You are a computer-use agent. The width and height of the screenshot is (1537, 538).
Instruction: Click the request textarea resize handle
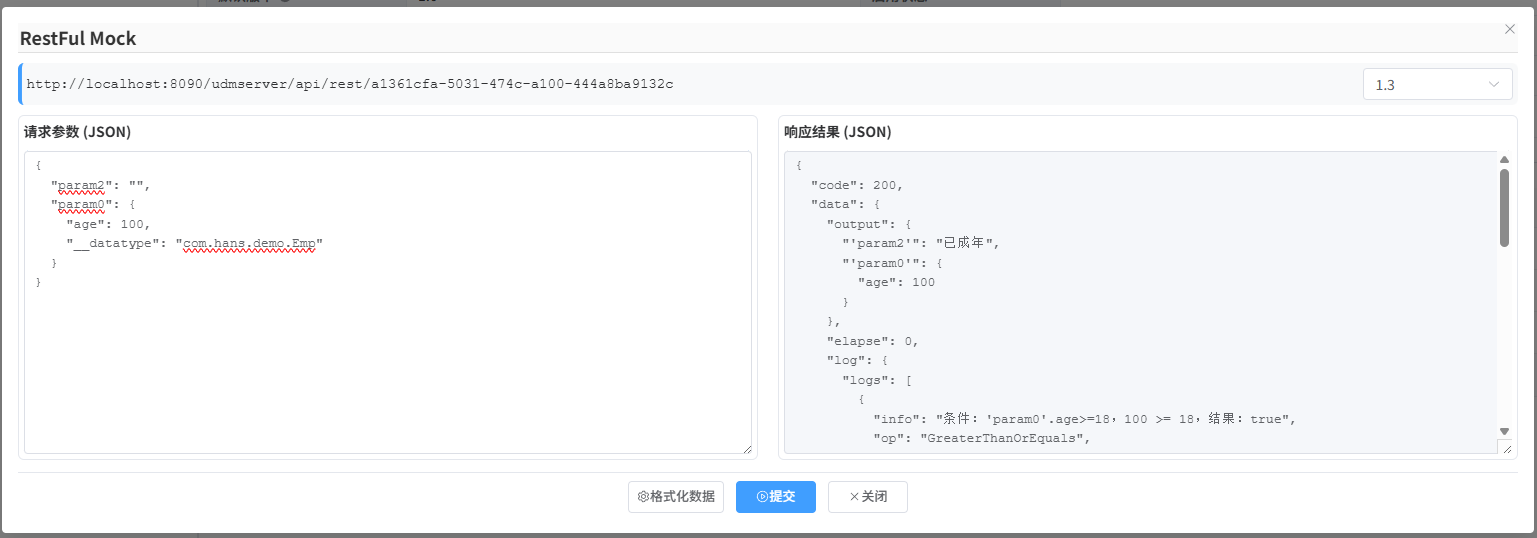click(x=746, y=449)
